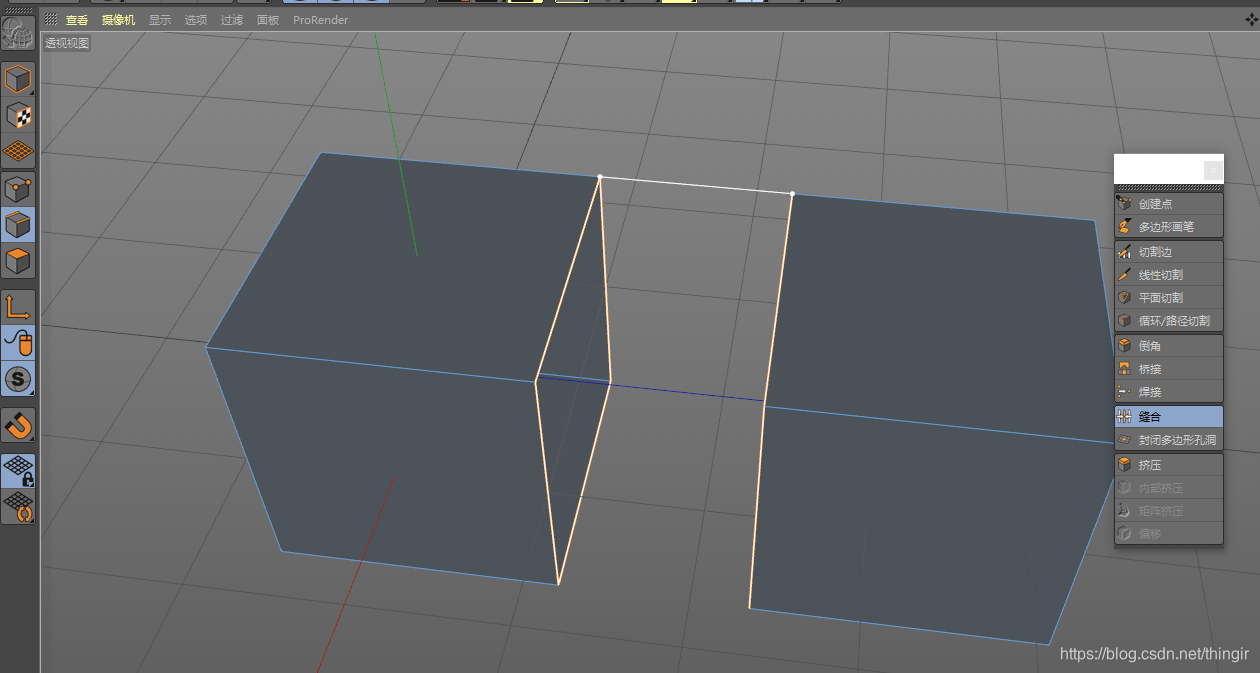Open the 摄像机 viewport menu
The width and height of the screenshot is (1260, 673).
point(118,20)
